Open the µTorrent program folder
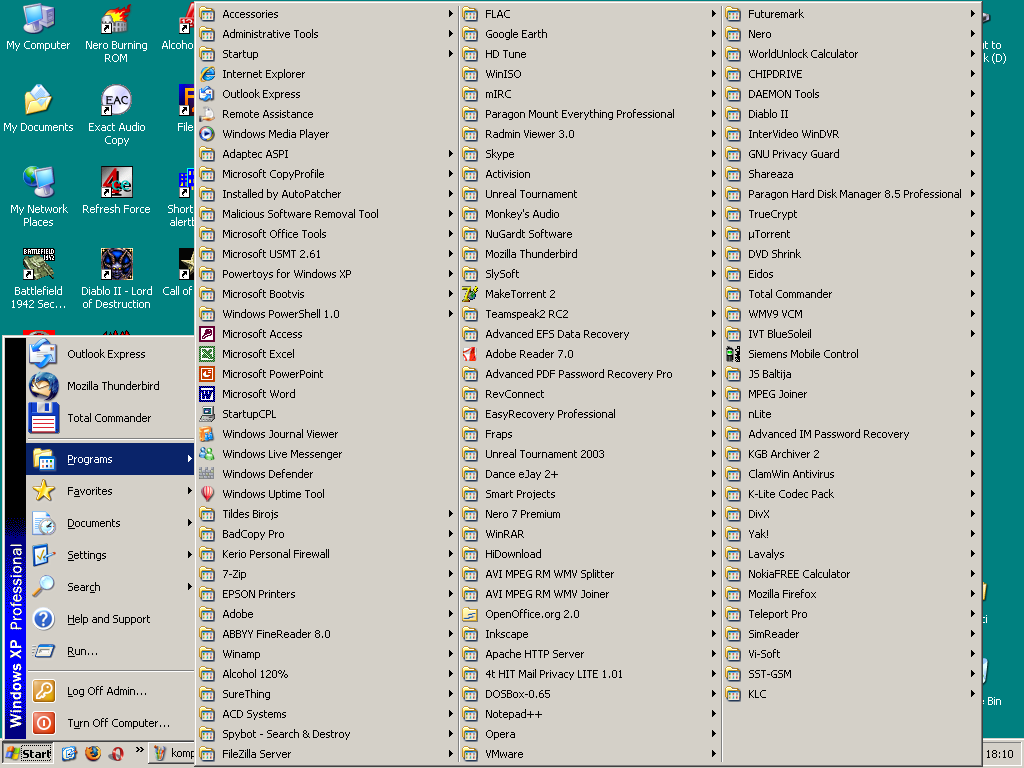 tap(852, 234)
